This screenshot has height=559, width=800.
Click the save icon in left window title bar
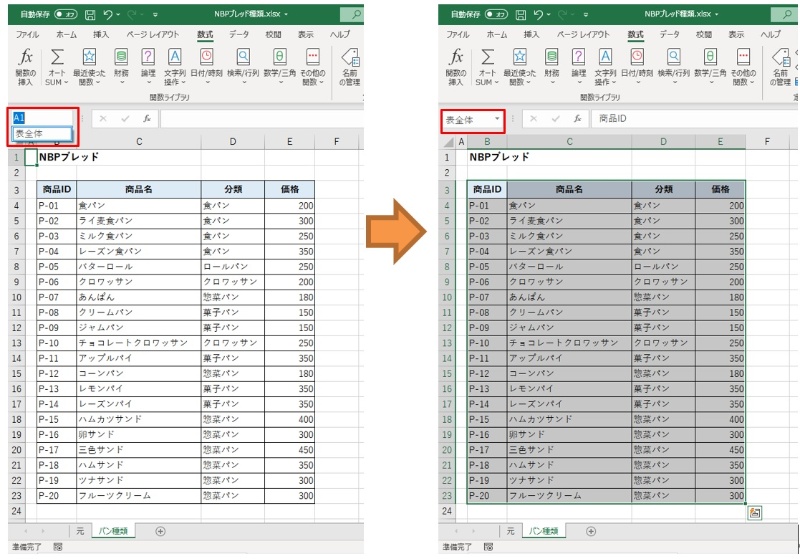coord(90,15)
